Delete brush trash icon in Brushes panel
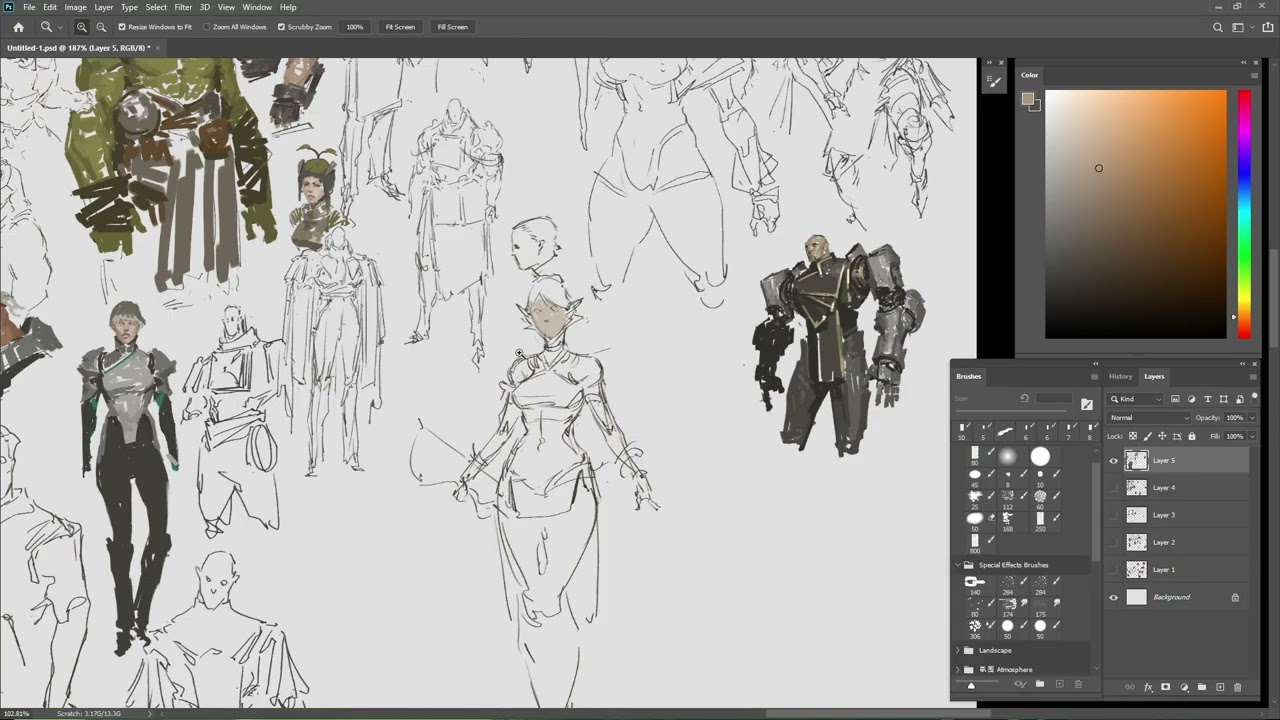1280x720 pixels. pyautogui.click(x=1078, y=684)
